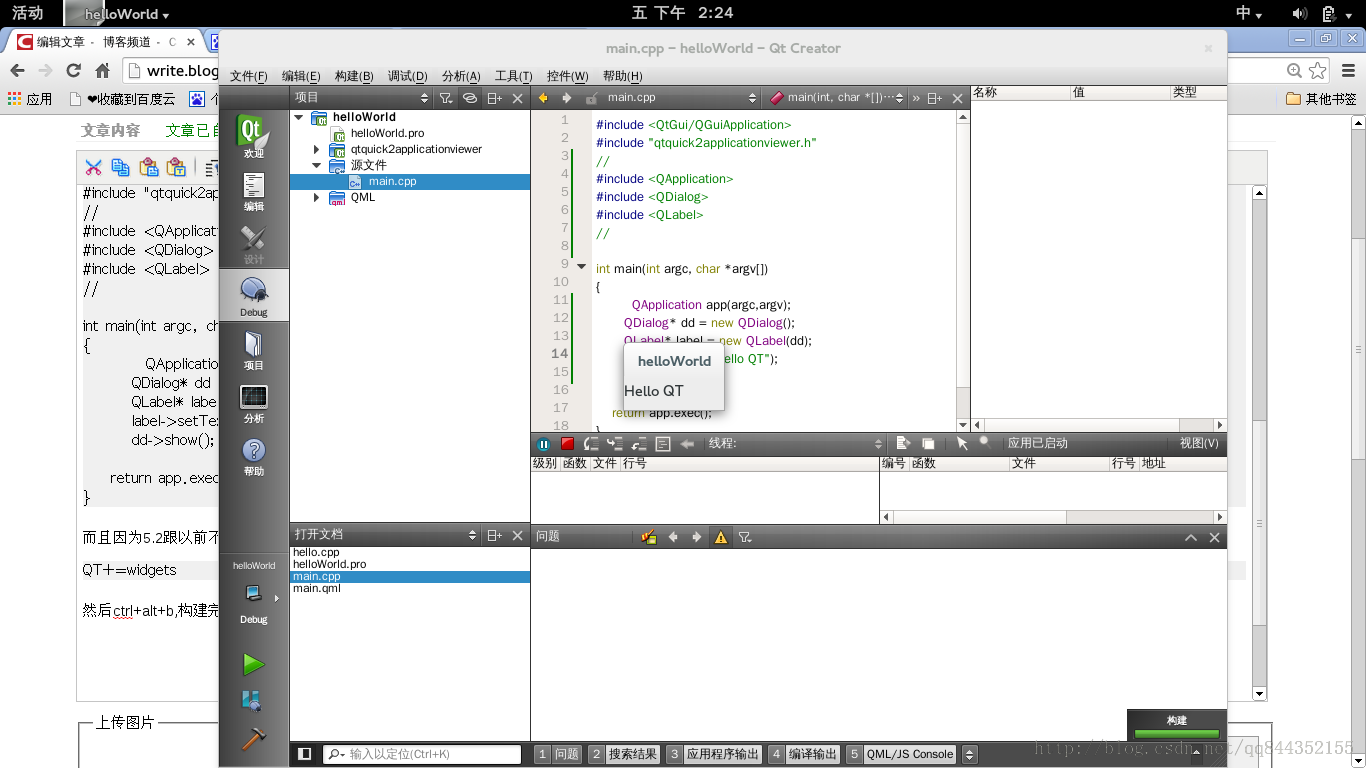
Task: Collapse the helloWorld project tree node
Action: [x=298, y=117]
